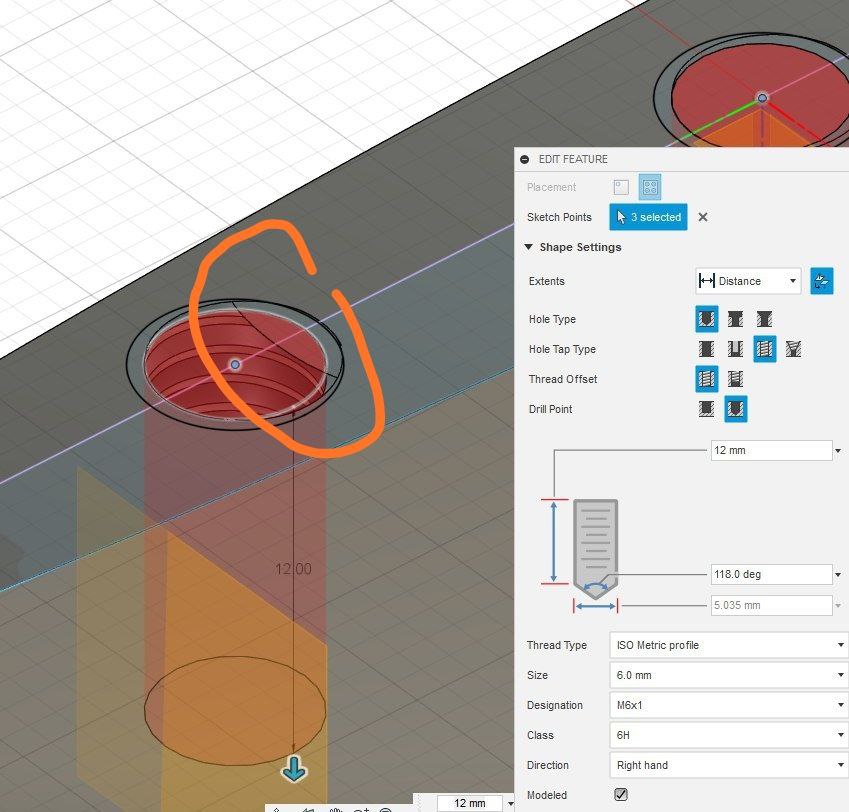Select Countersink hole type
The image size is (849, 812).
tap(764, 319)
